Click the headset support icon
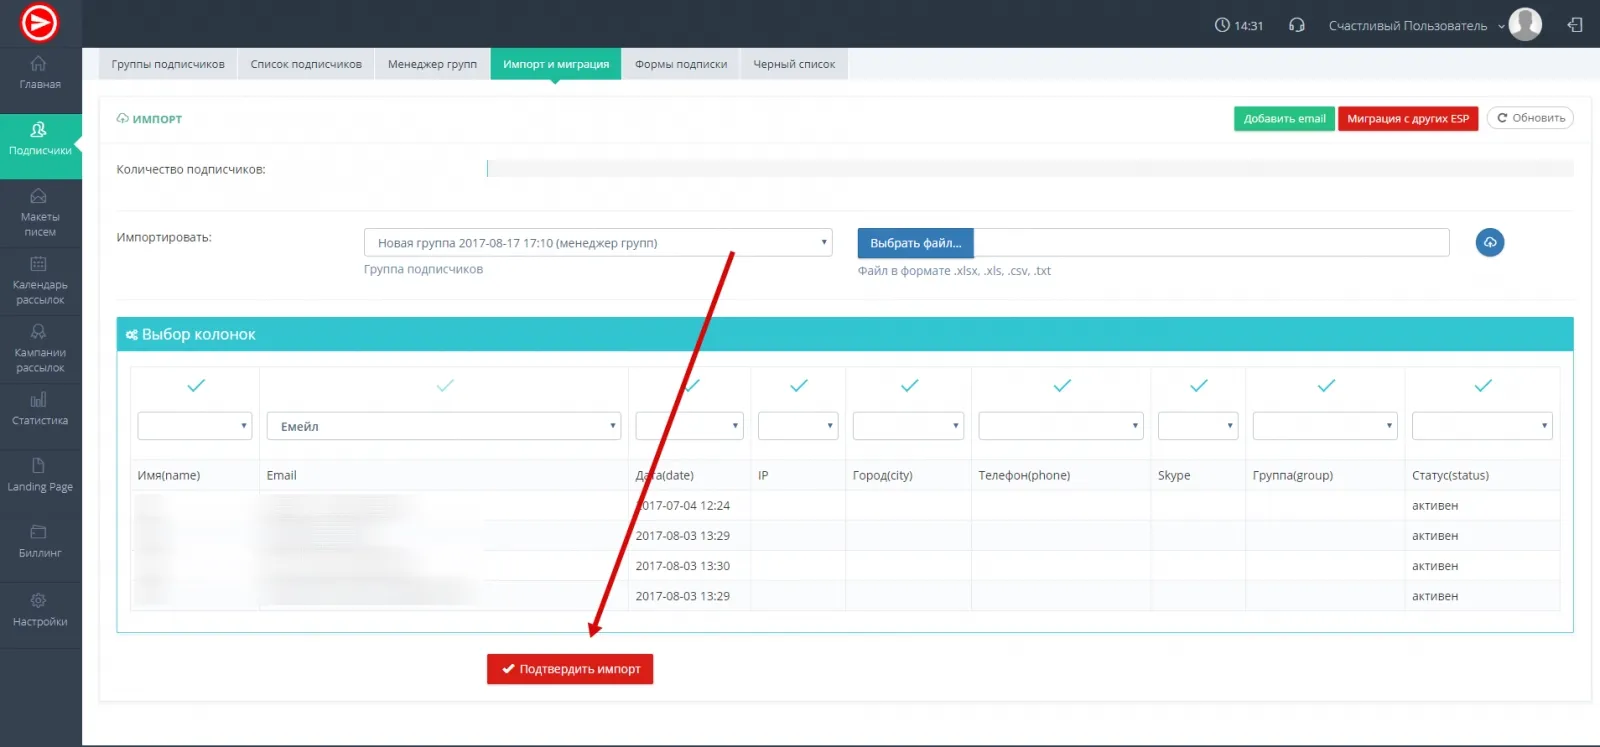 coord(1297,25)
